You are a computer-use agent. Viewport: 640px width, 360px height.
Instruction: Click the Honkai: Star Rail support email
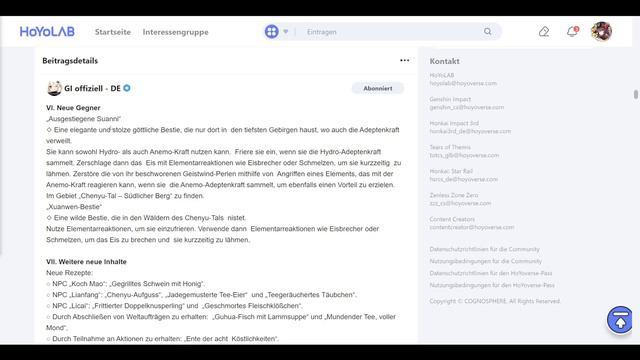(464, 179)
